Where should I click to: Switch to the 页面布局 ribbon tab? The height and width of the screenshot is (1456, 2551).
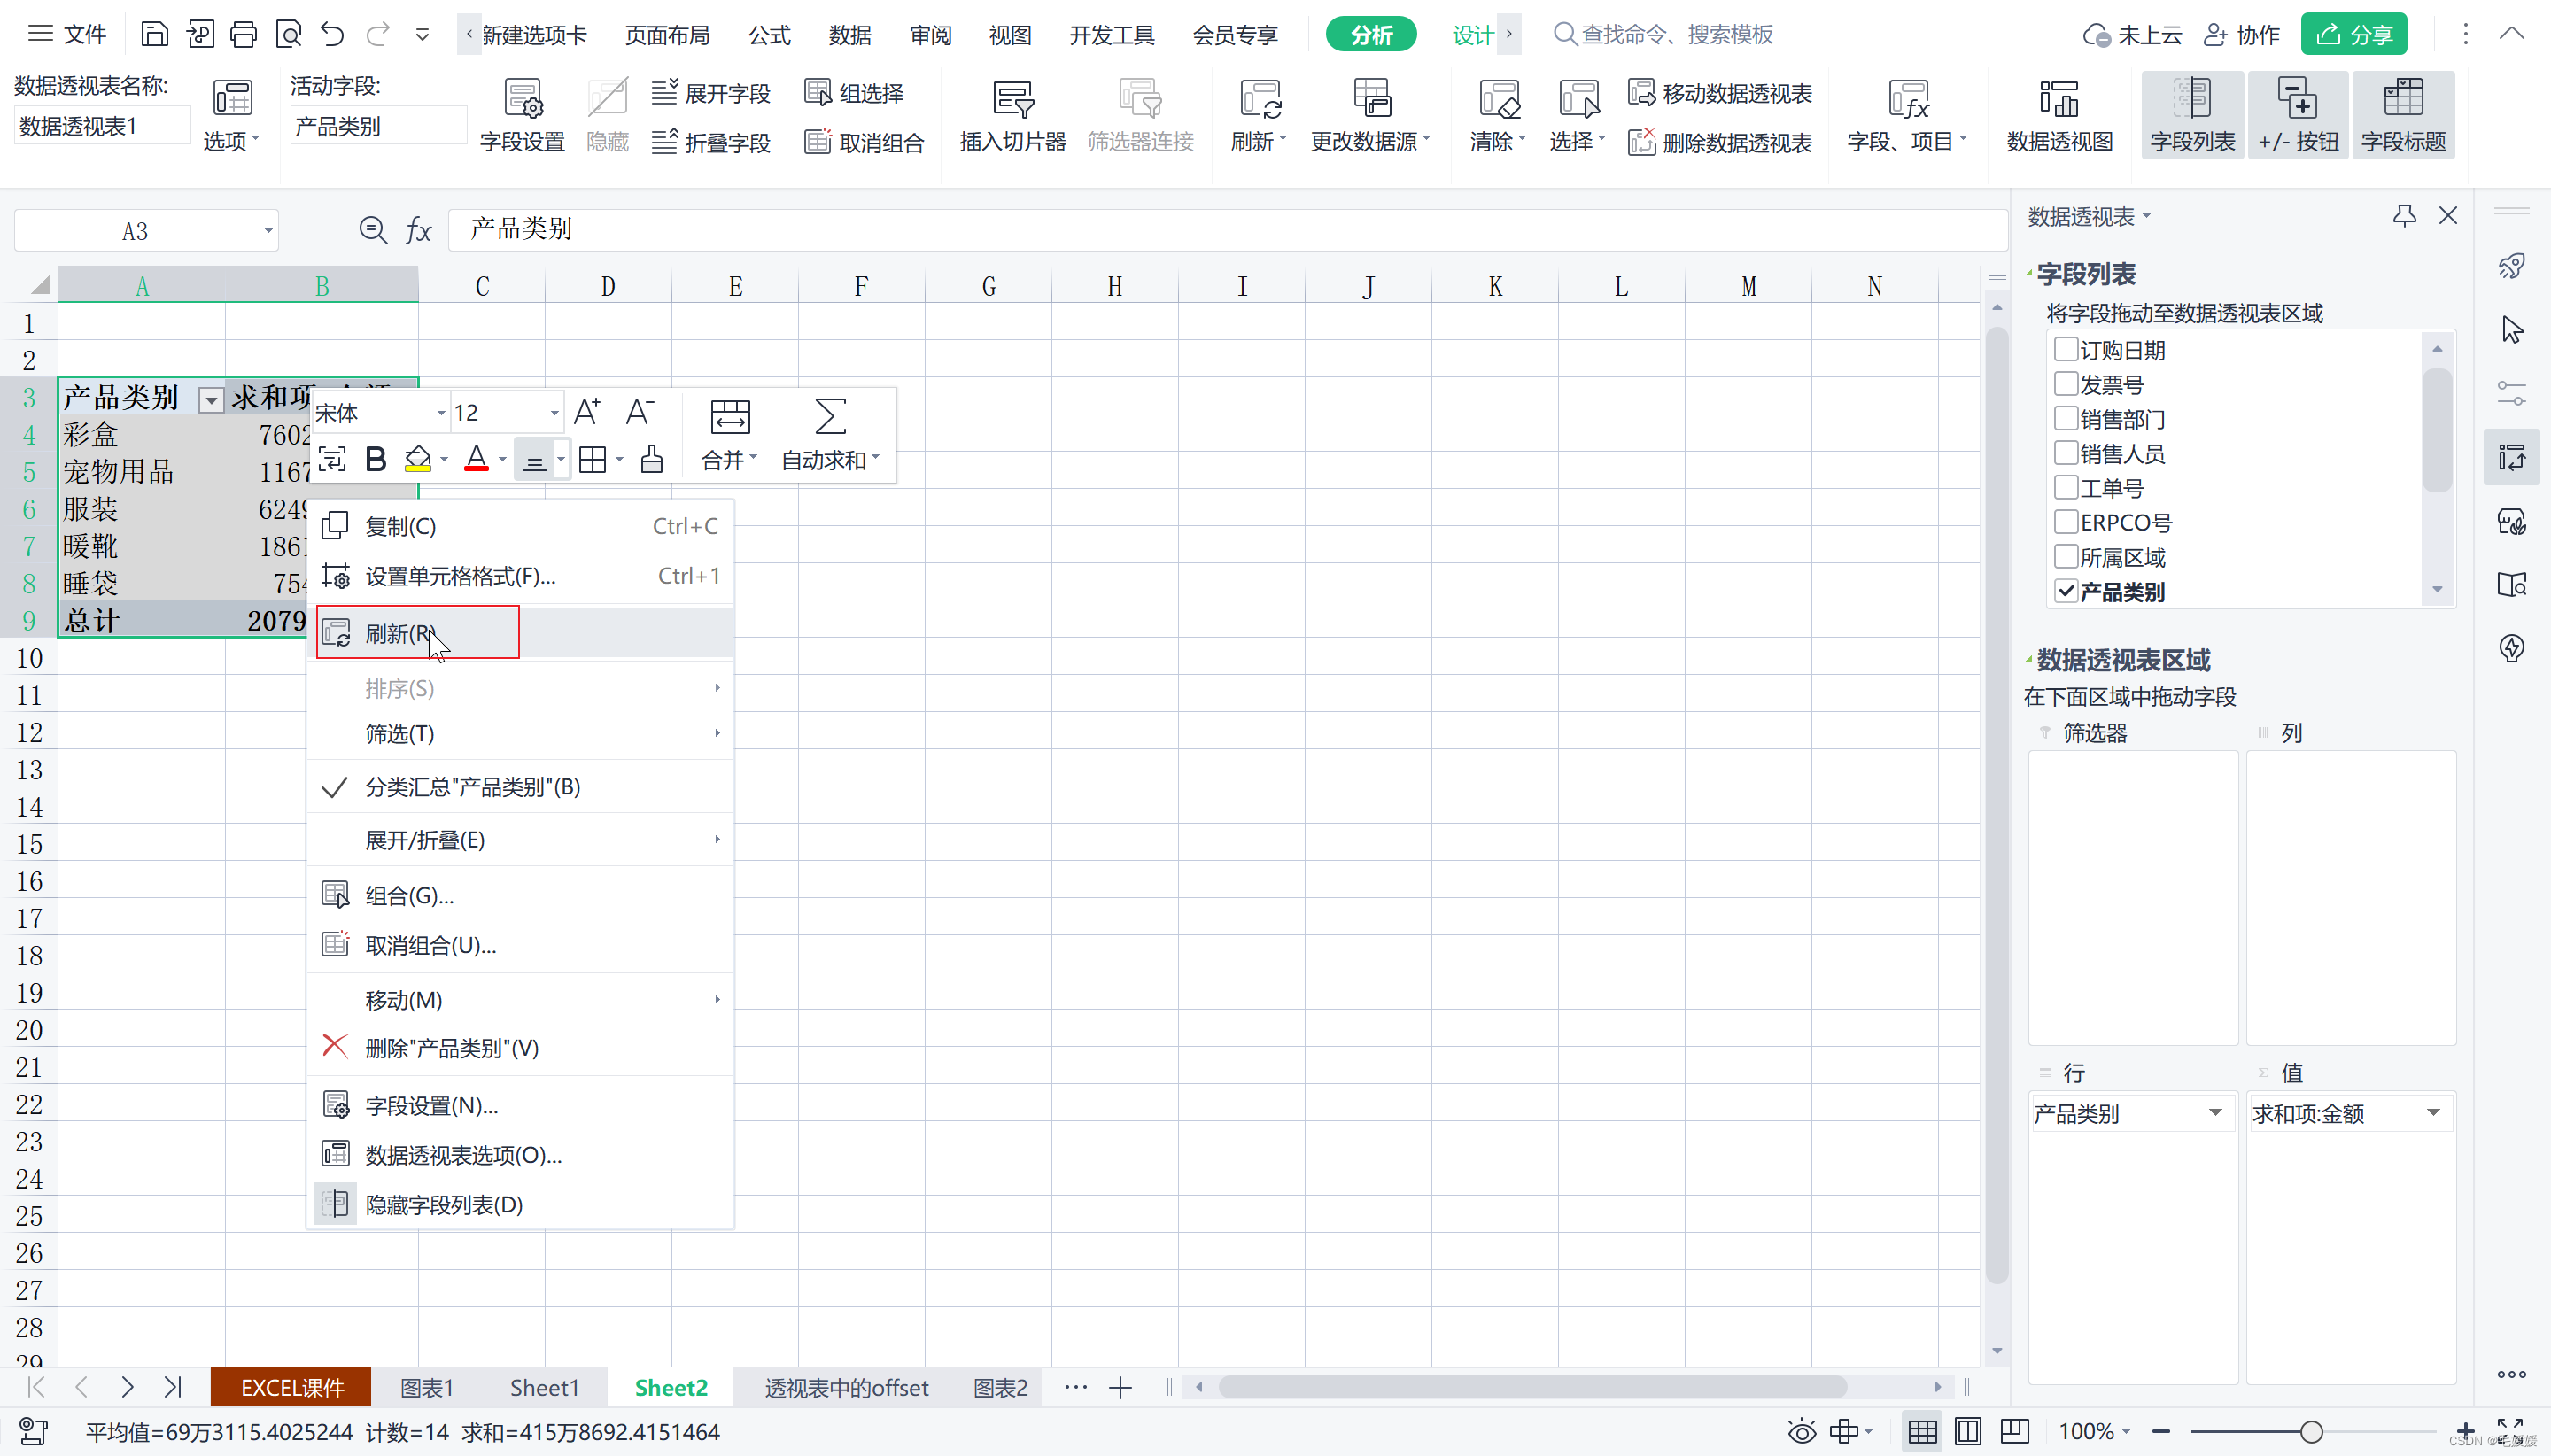(x=667, y=35)
